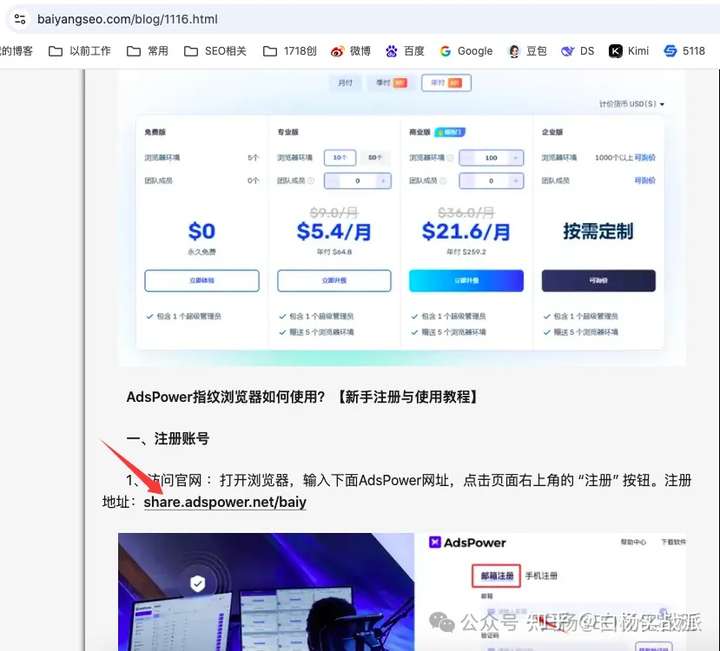The width and height of the screenshot is (720, 651).
Task: Open the Kimi bookmark
Action: click(629, 51)
